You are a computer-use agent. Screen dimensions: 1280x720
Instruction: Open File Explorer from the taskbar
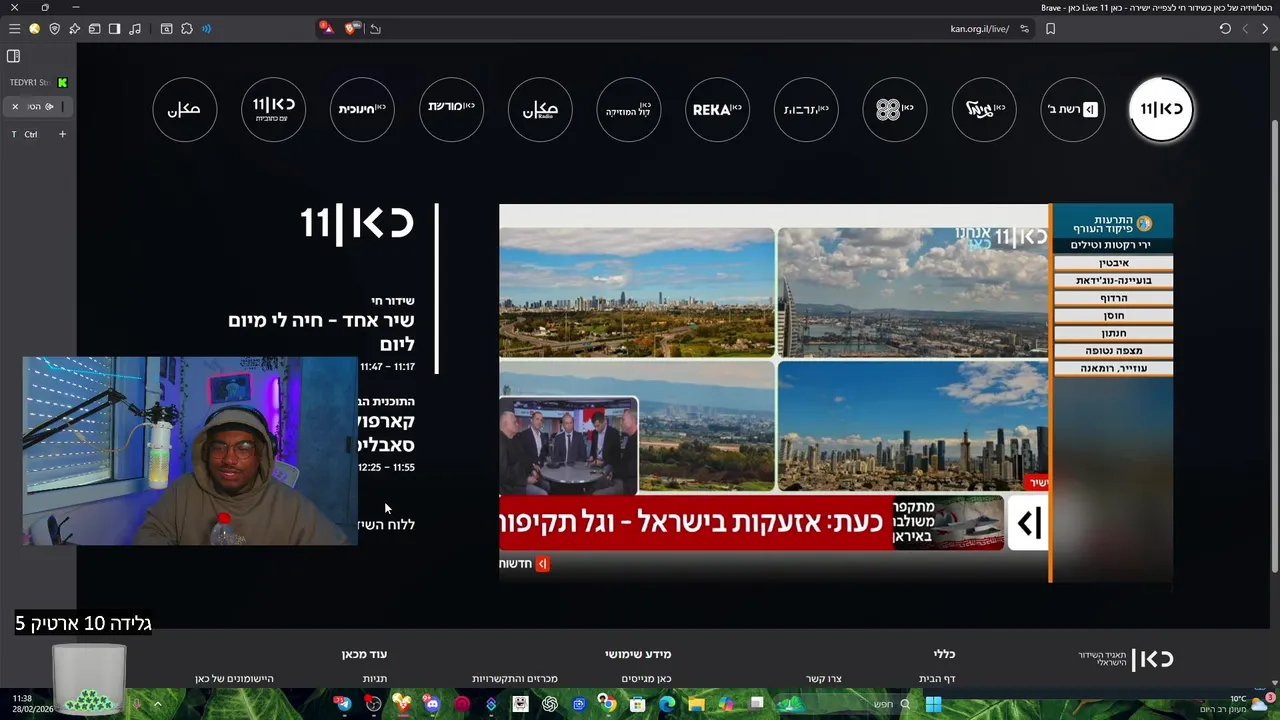696,704
